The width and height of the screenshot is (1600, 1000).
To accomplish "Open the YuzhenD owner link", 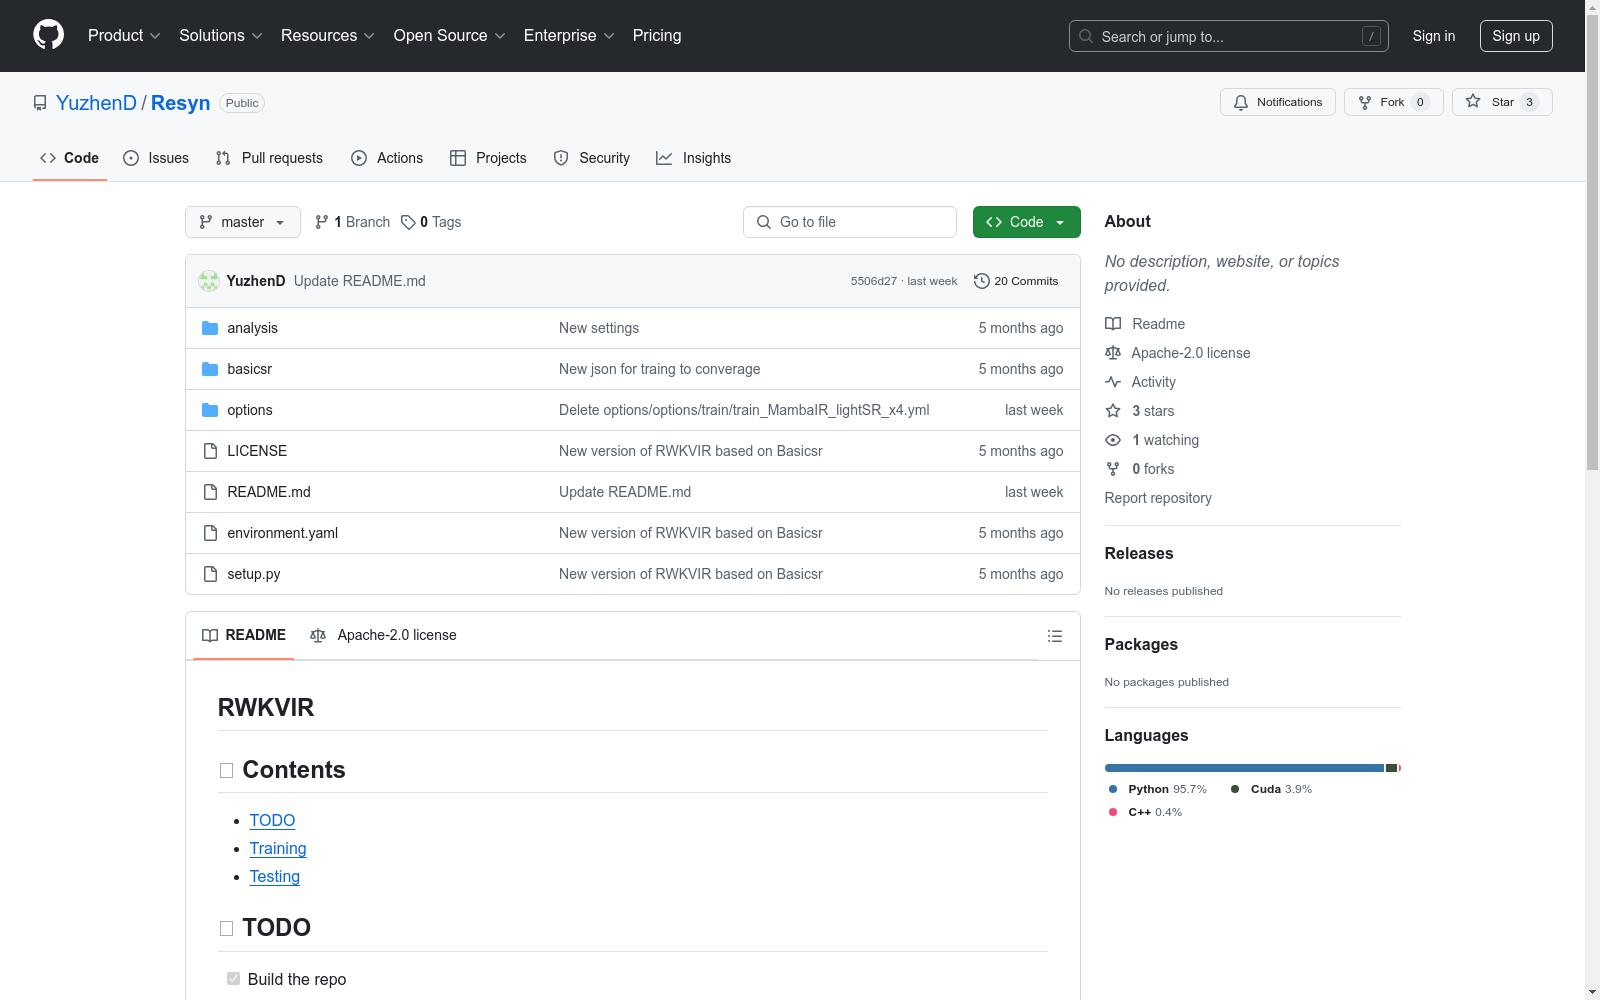I will click(x=96, y=103).
